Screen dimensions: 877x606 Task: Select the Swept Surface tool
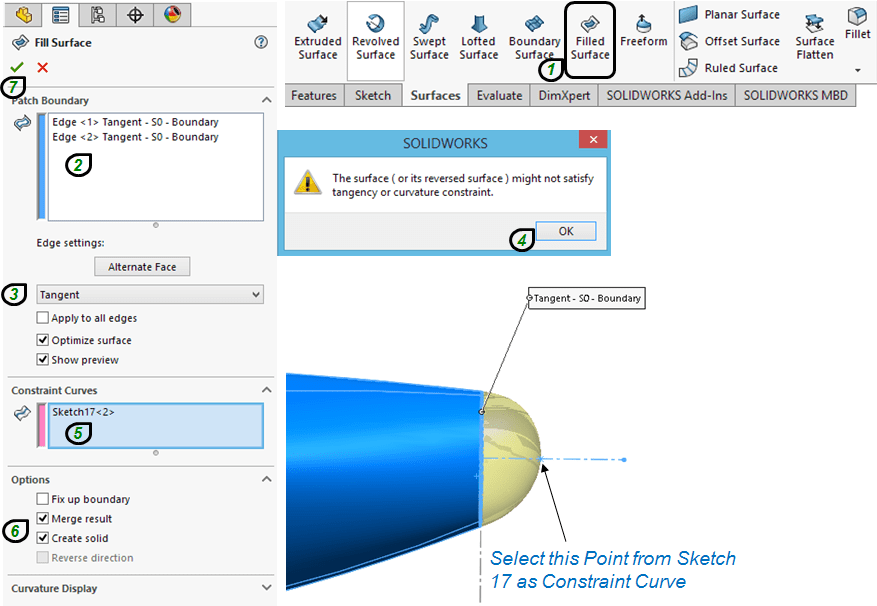pos(429,37)
